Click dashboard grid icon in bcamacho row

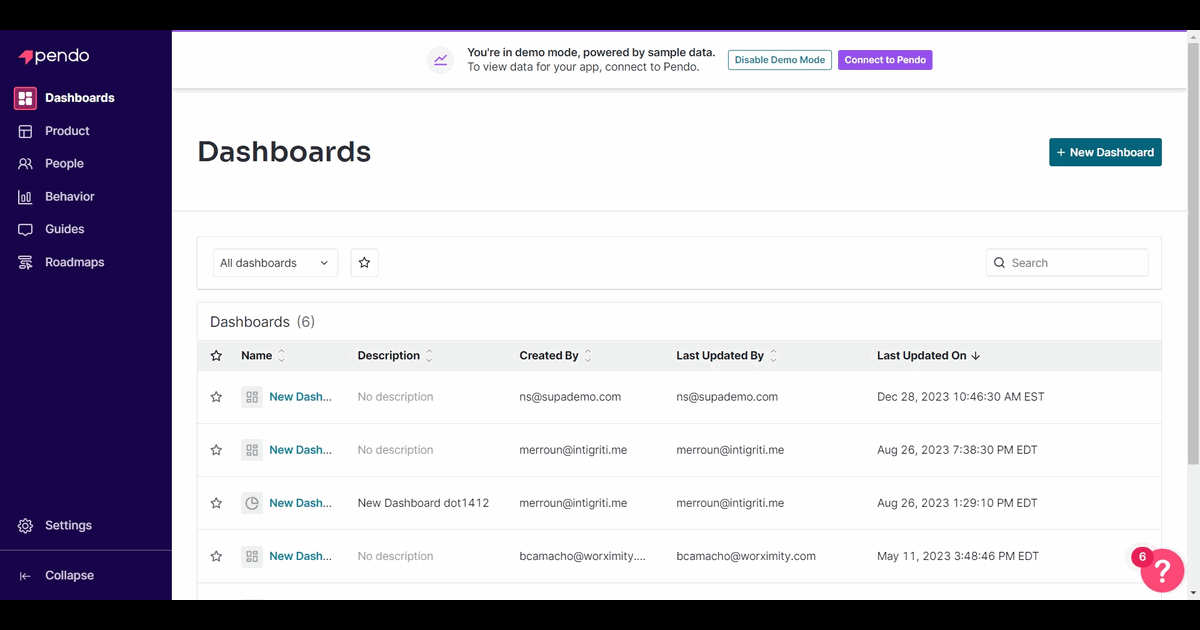[252, 556]
